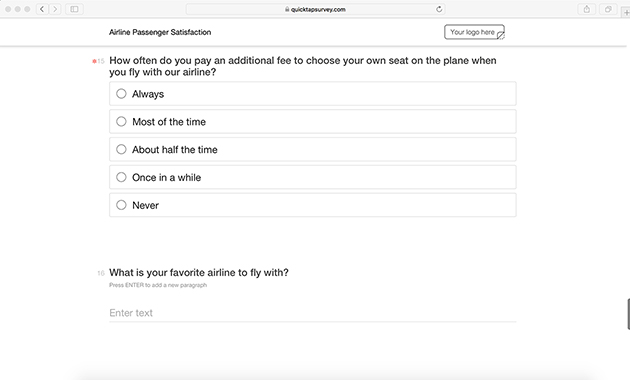Image resolution: width=630 pixels, height=380 pixels.
Task: Click the favorite airline Enter text field
Action: [x=313, y=313]
